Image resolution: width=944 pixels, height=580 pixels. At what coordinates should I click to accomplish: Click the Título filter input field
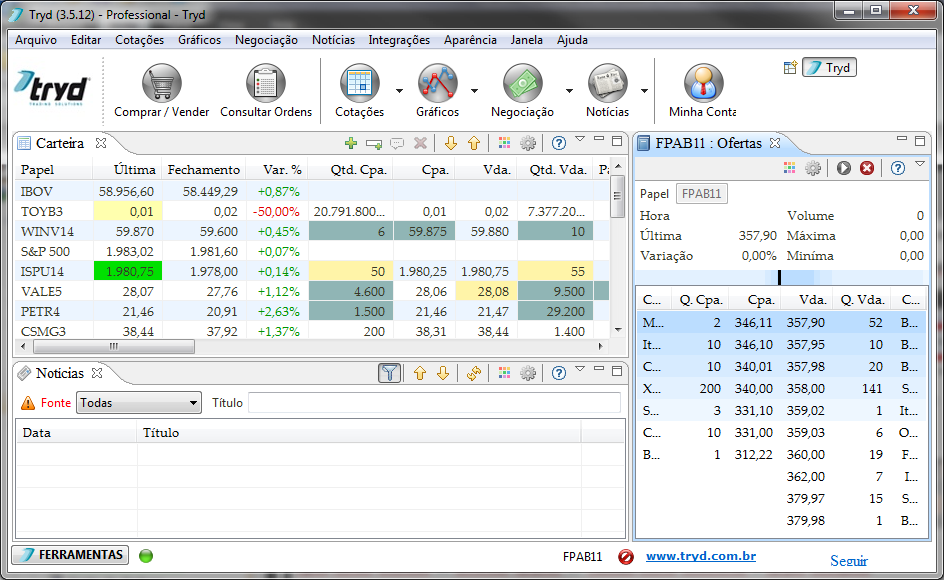click(x=434, y=402)
